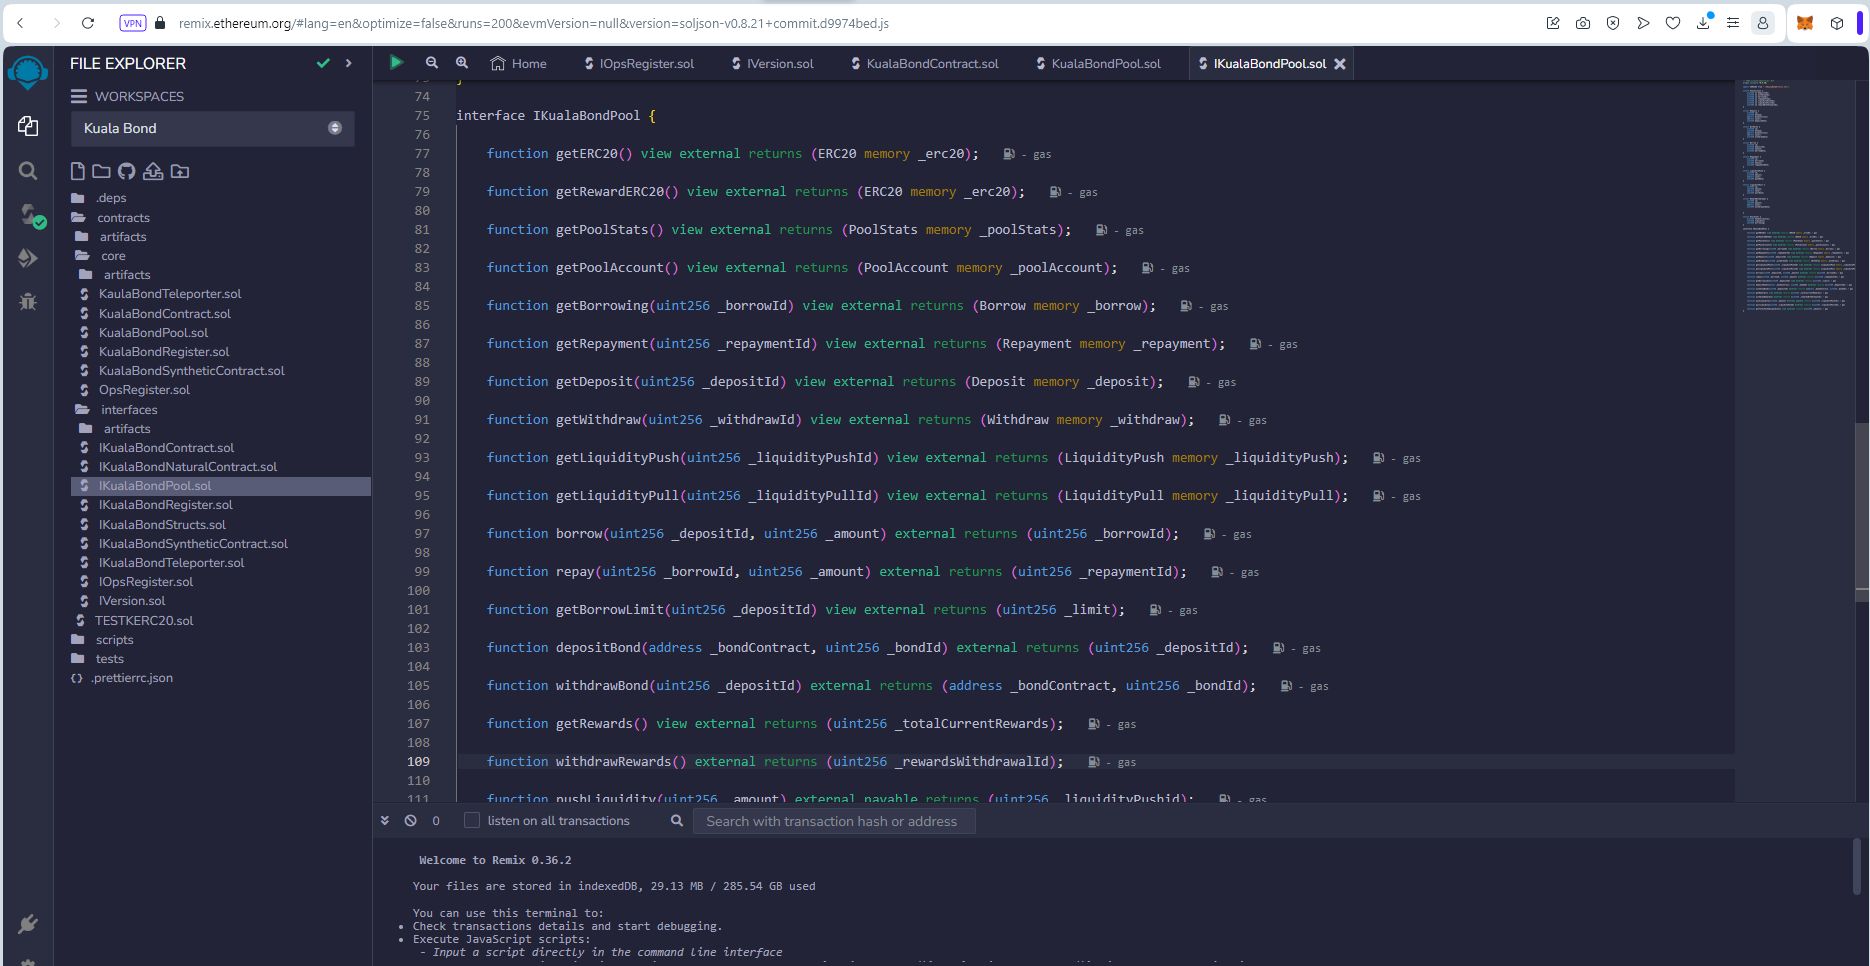Create a new folder icon

101,171
